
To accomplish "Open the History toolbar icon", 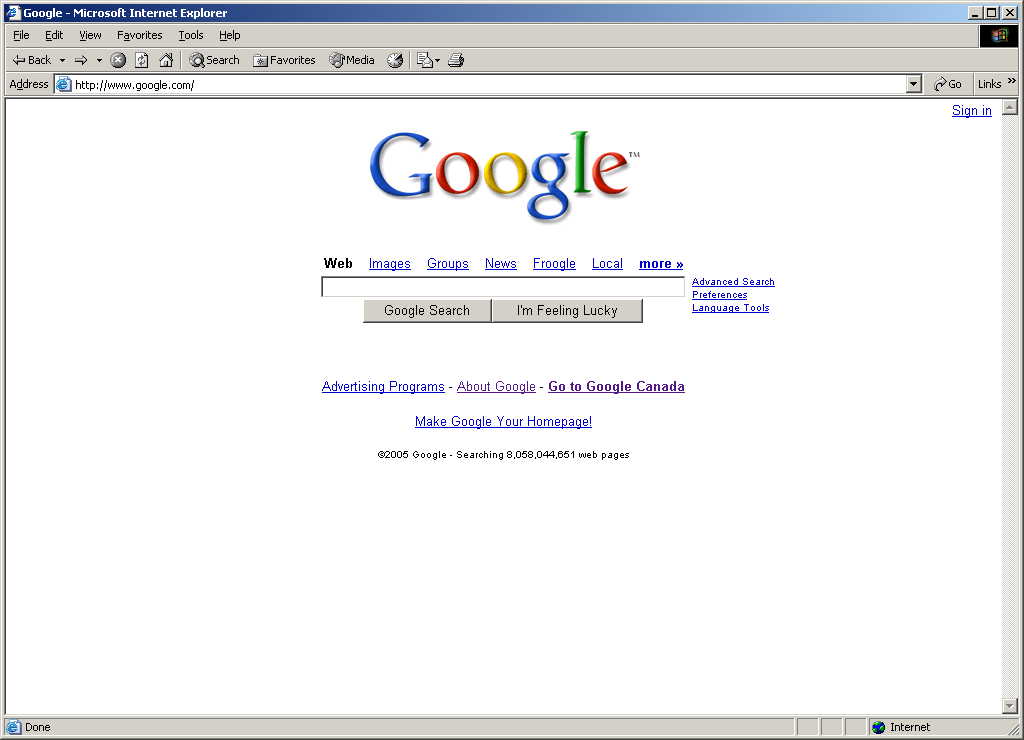I will click(x=395, y=60).
